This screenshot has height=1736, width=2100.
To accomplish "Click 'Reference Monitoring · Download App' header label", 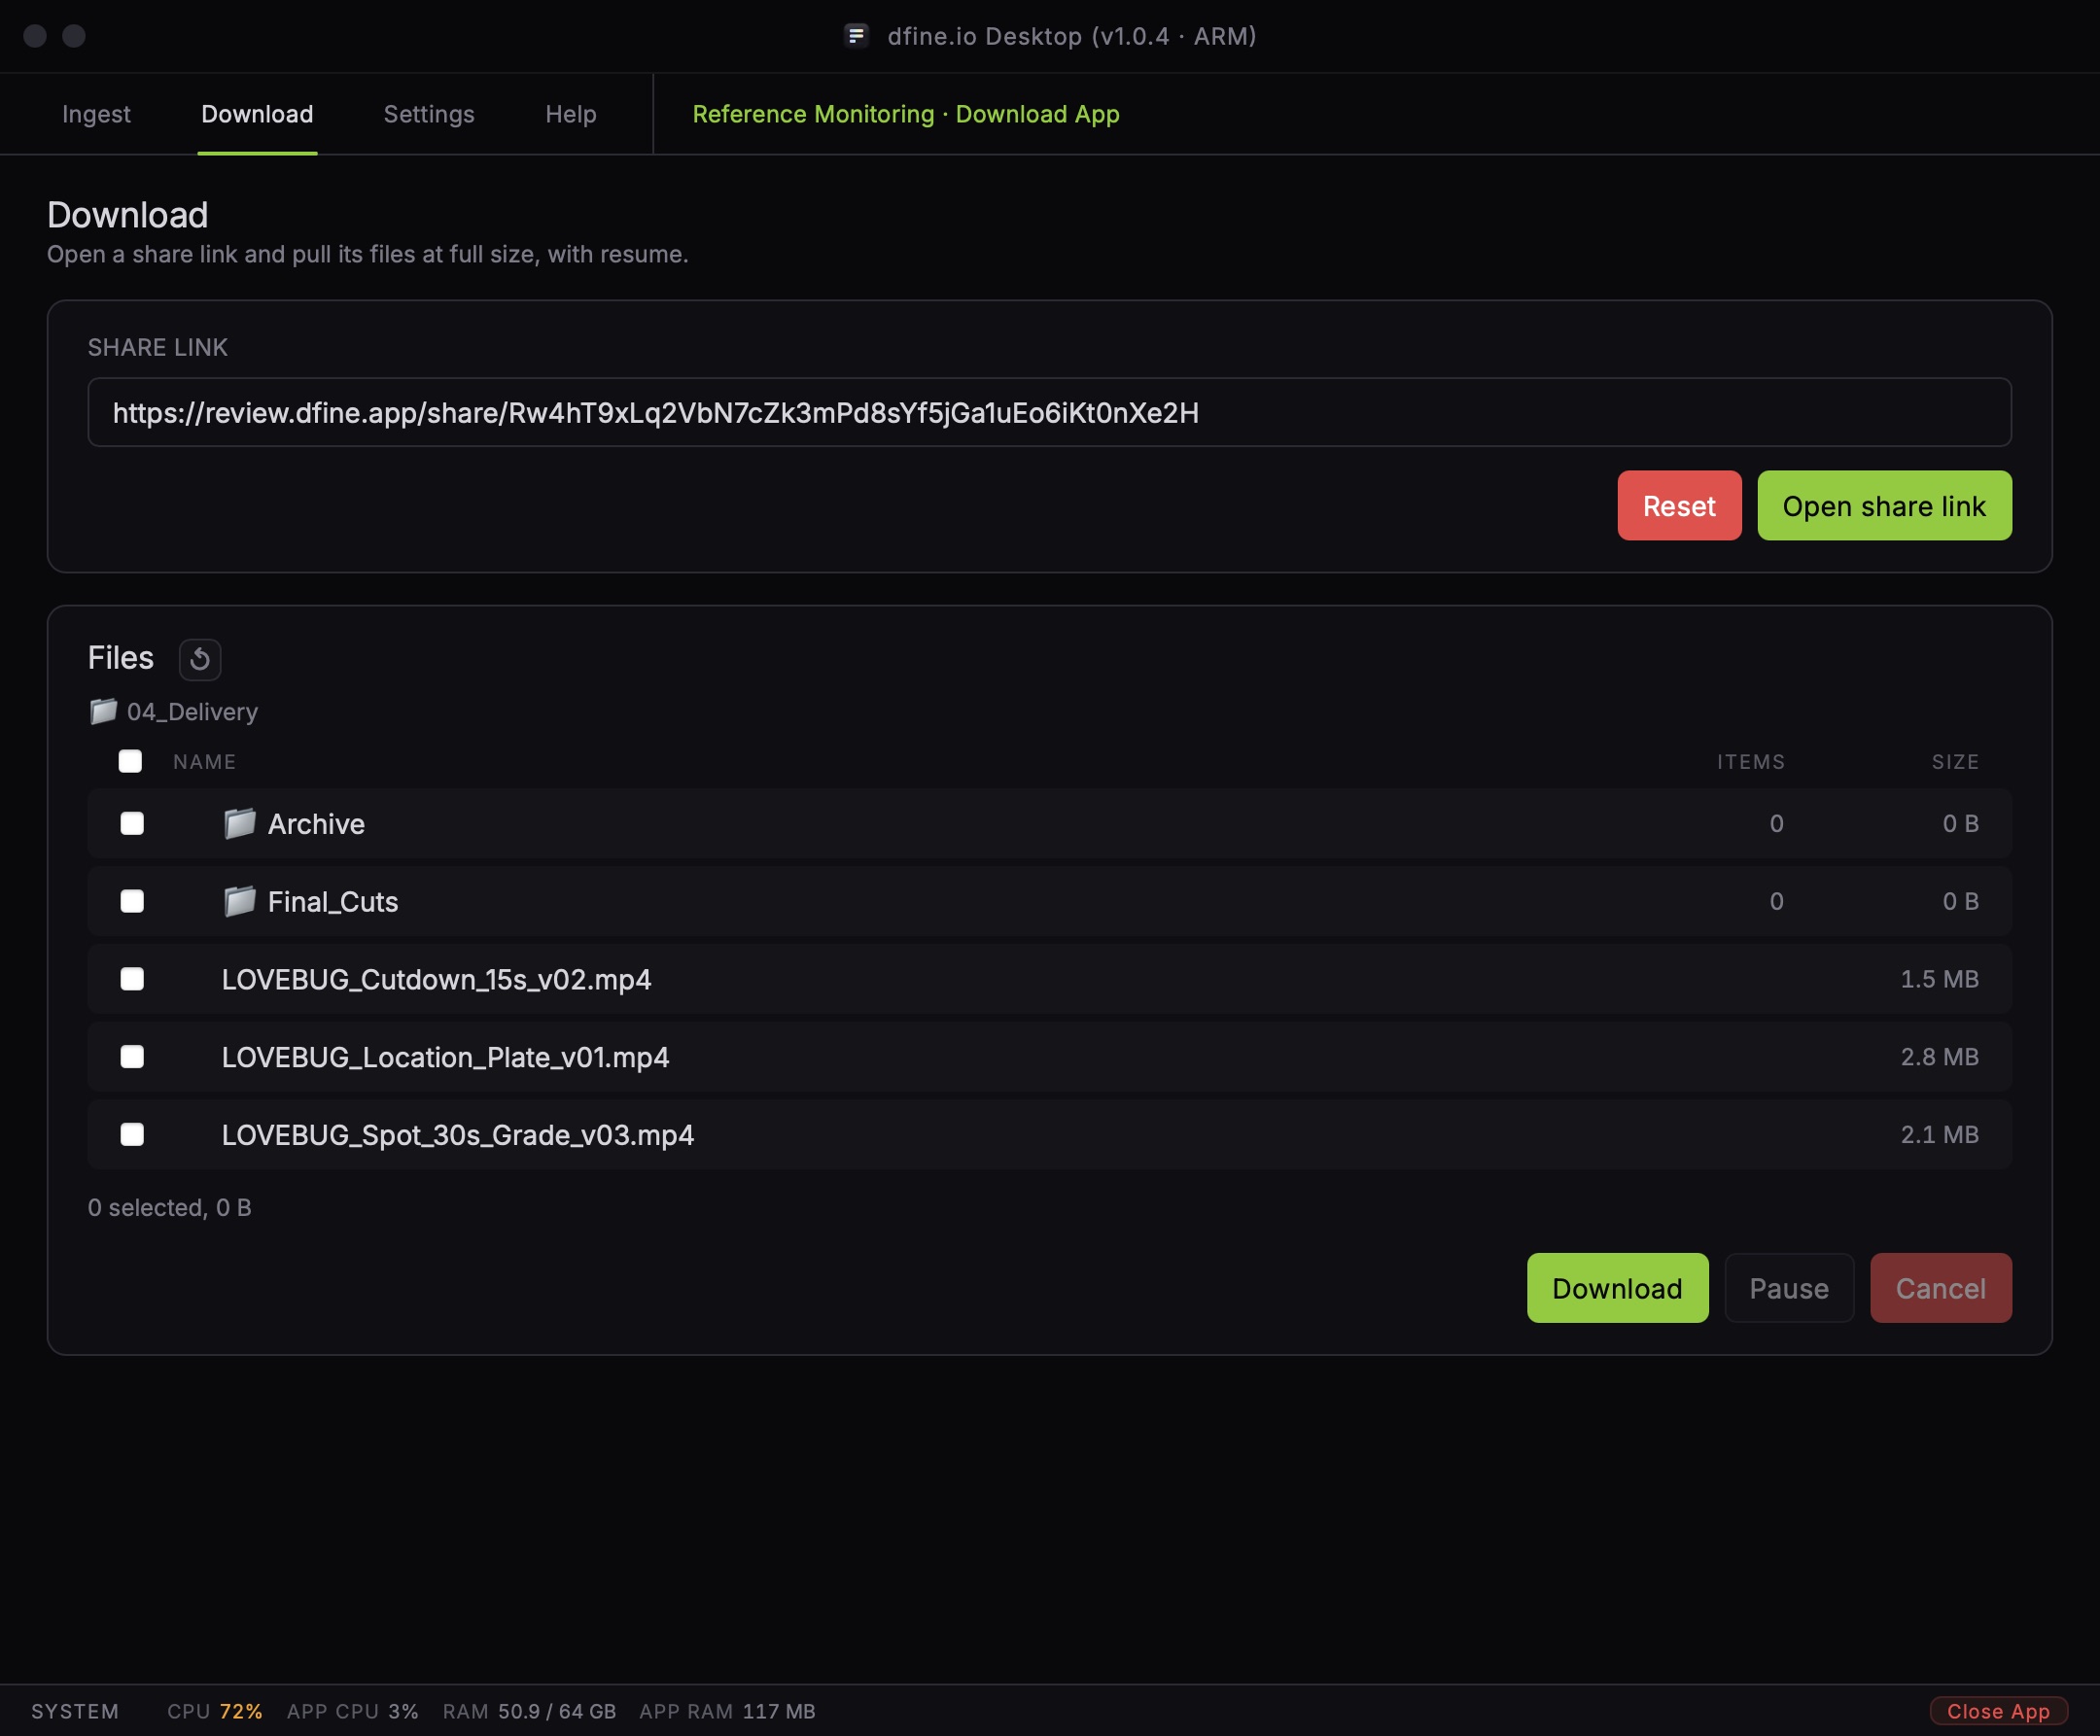I will 906,114.
